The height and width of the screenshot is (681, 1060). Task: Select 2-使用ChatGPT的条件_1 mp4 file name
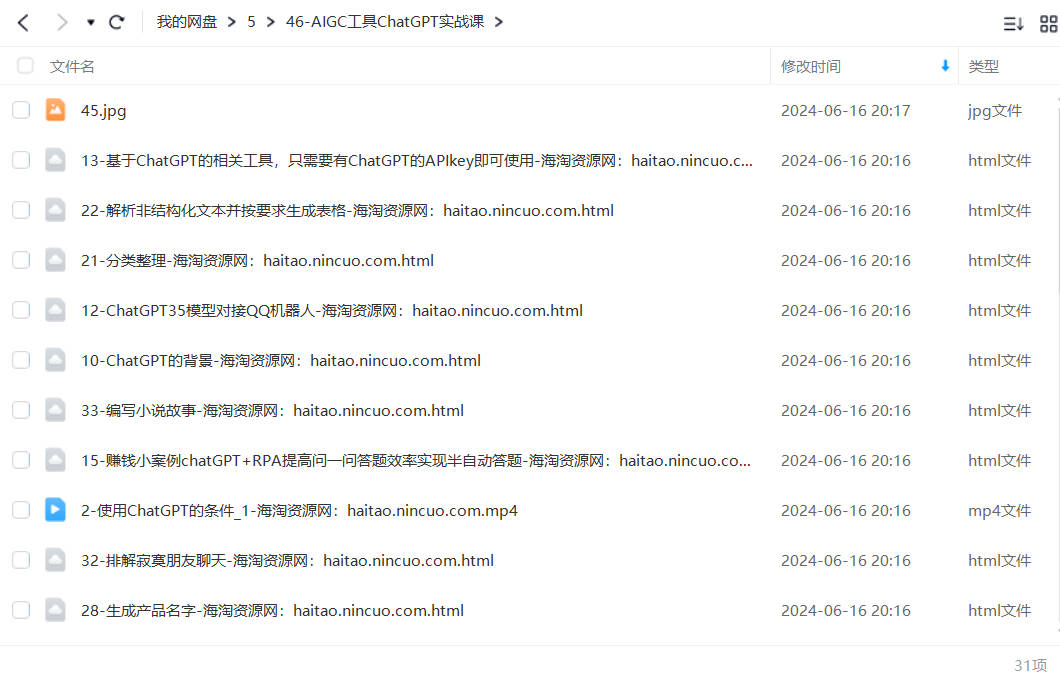299,511
